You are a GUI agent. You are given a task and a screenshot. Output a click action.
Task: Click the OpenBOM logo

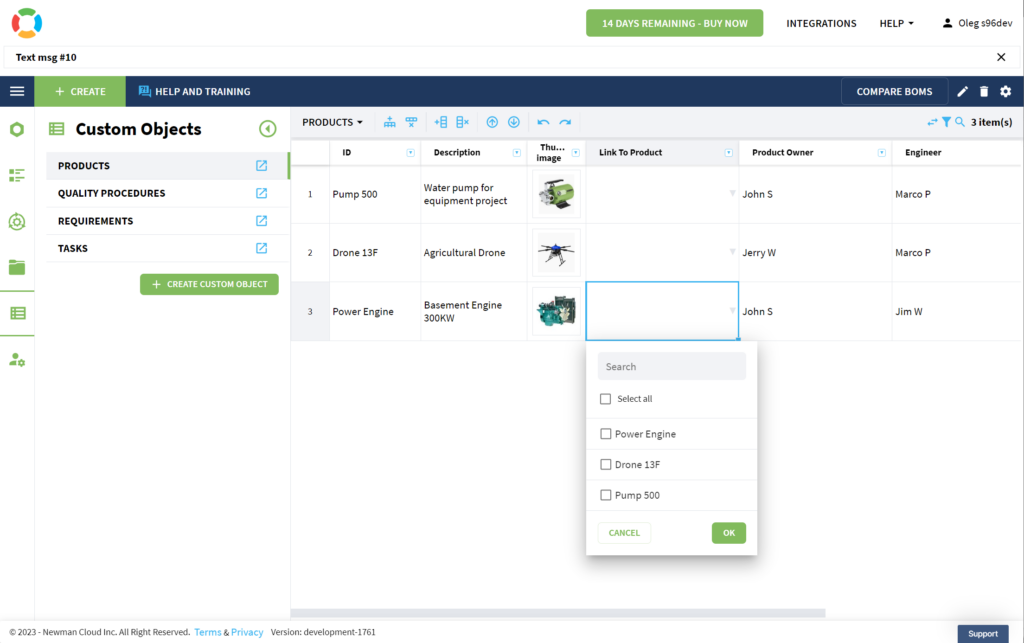point(27,23)
